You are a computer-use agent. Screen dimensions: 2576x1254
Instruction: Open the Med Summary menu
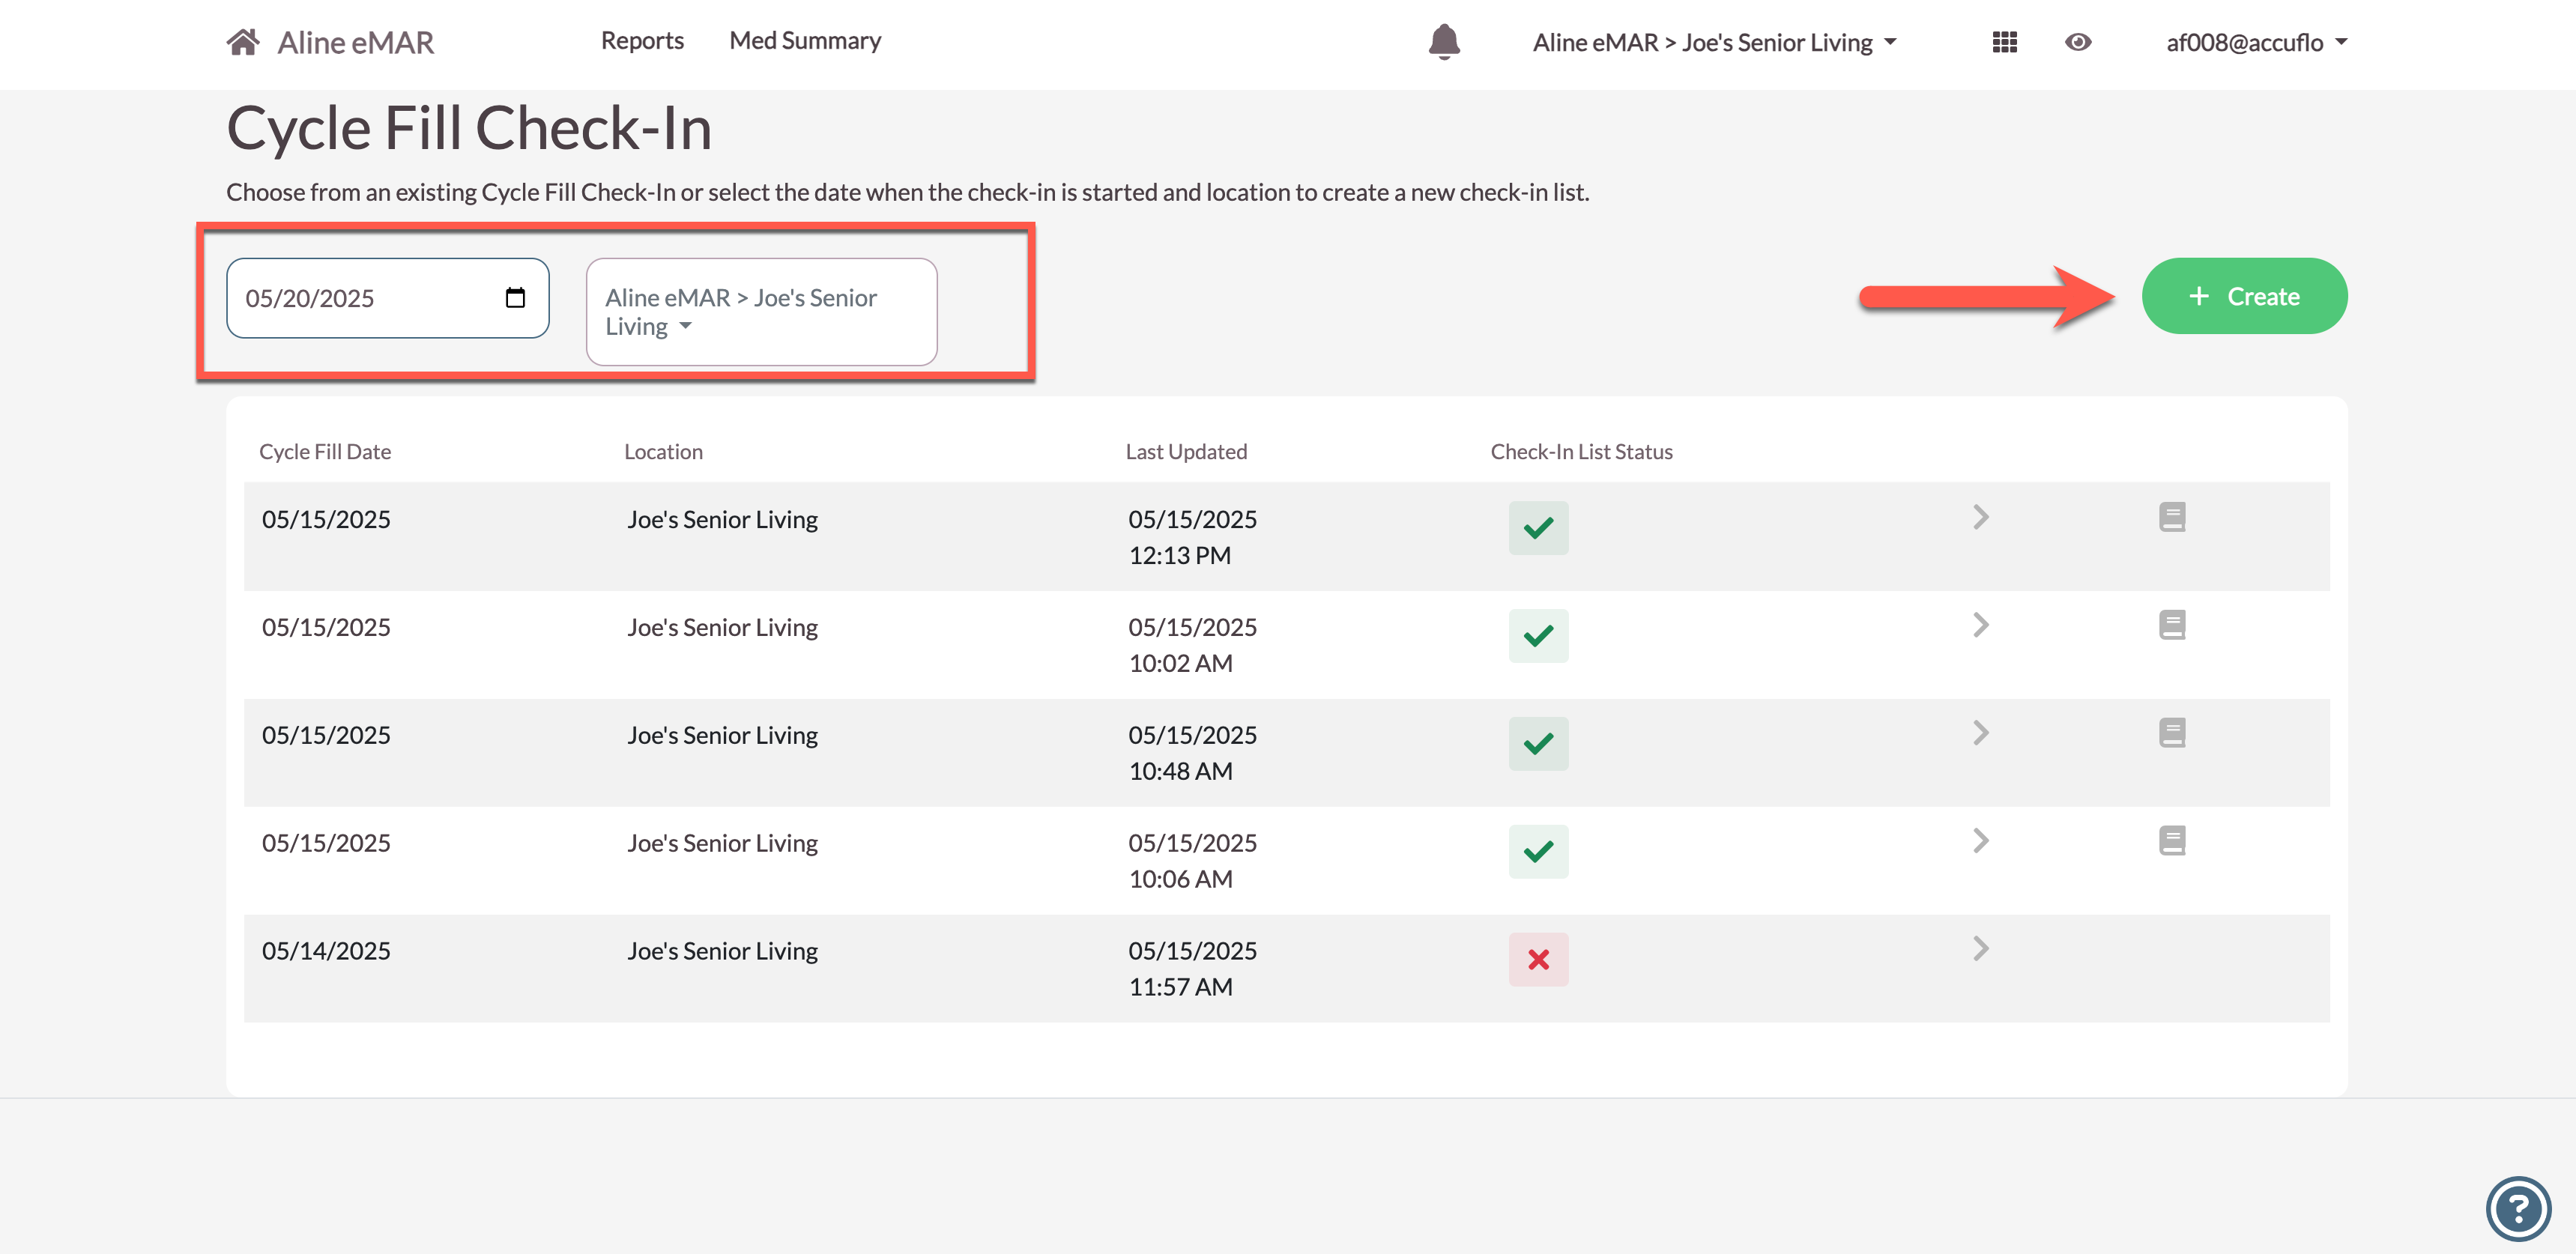click(805, 41)
